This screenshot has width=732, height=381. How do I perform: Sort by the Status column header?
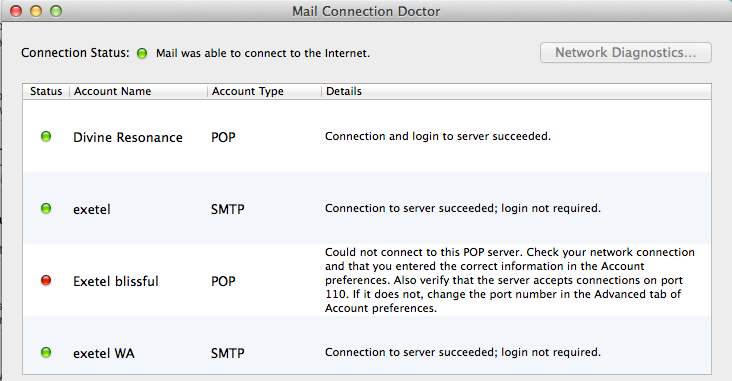(x=46, y=91)
